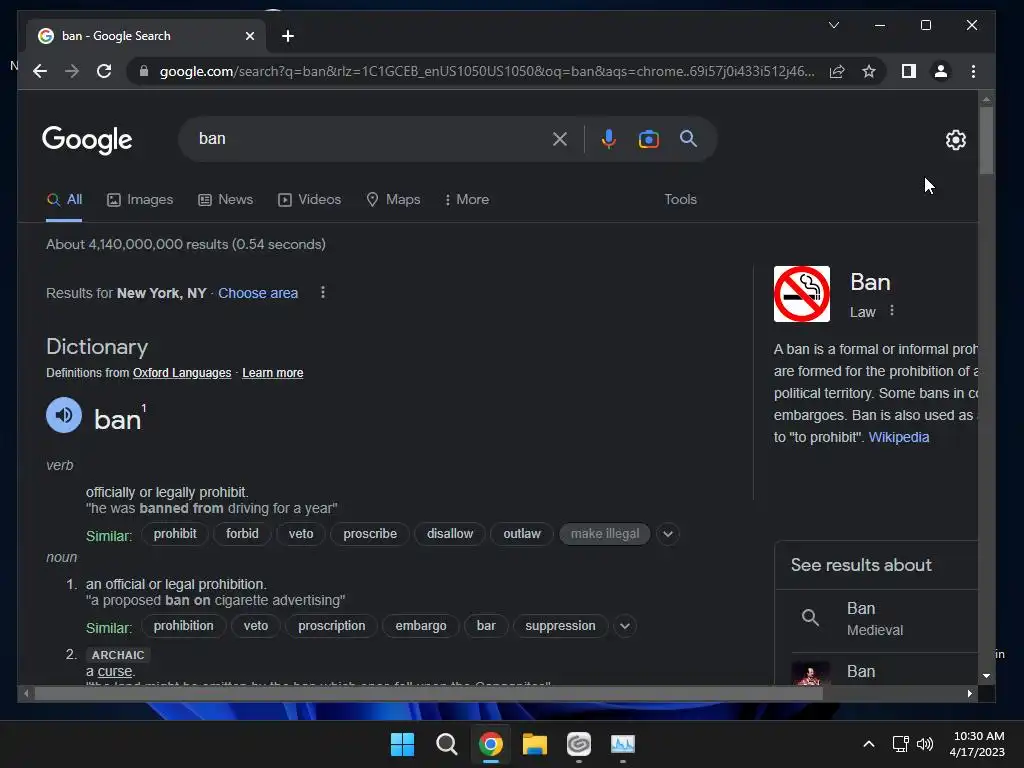Screen dimensions: 1024x768
Task: Click the Choose area link
Action: pos(258,293)
